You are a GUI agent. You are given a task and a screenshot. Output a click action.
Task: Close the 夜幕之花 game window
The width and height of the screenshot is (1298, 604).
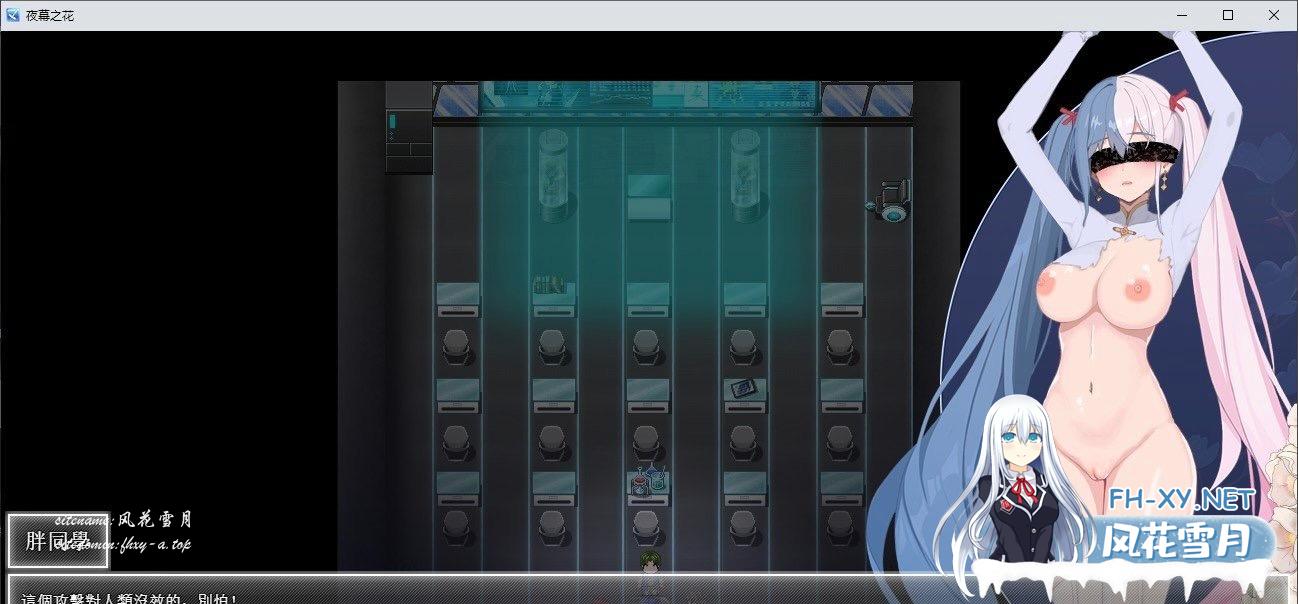1274,15
